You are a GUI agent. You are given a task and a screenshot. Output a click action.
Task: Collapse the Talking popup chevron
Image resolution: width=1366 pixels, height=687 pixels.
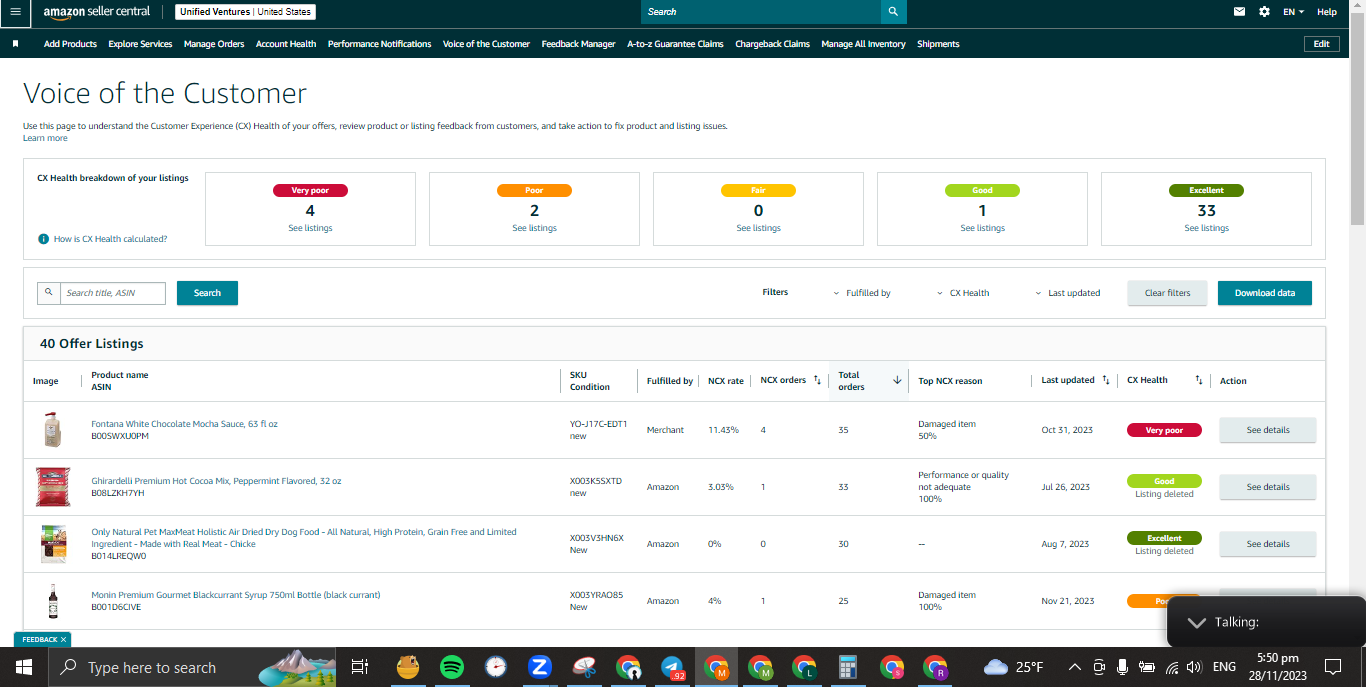(x=1196, y=622)
